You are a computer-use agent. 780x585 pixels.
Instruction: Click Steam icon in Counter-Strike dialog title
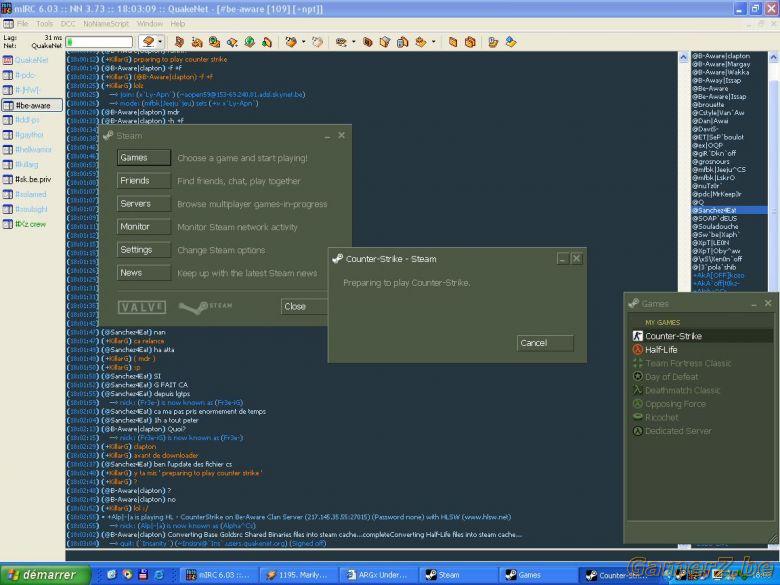(x=338, y=259)
